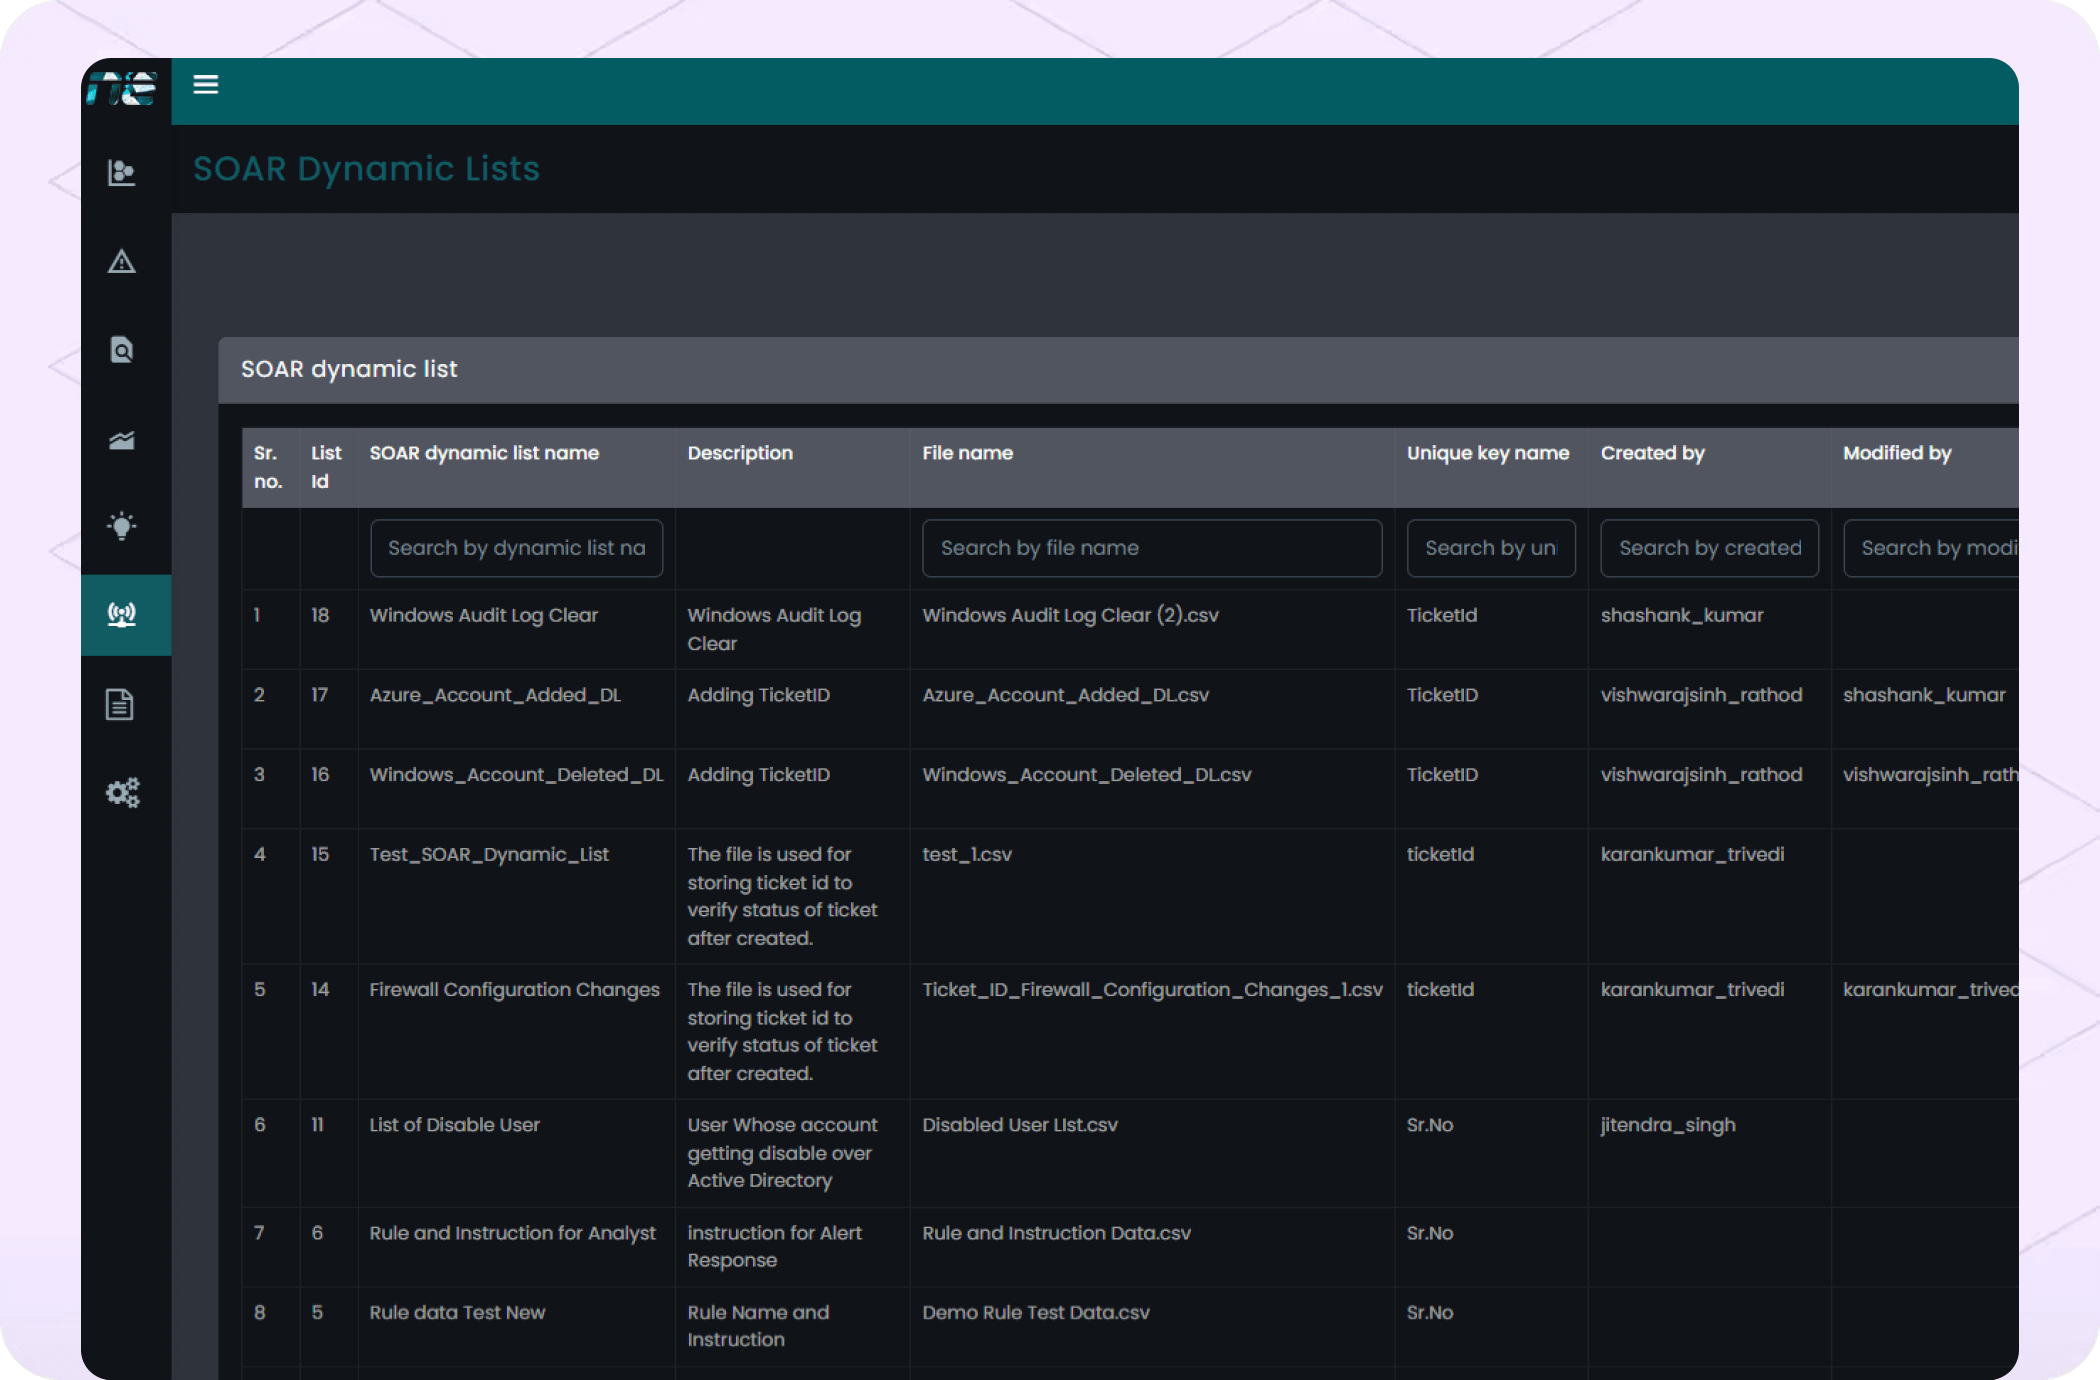Click the Search by modified field
This screenshot has width=2100, height=1380.
click(x=1930, y=548)
